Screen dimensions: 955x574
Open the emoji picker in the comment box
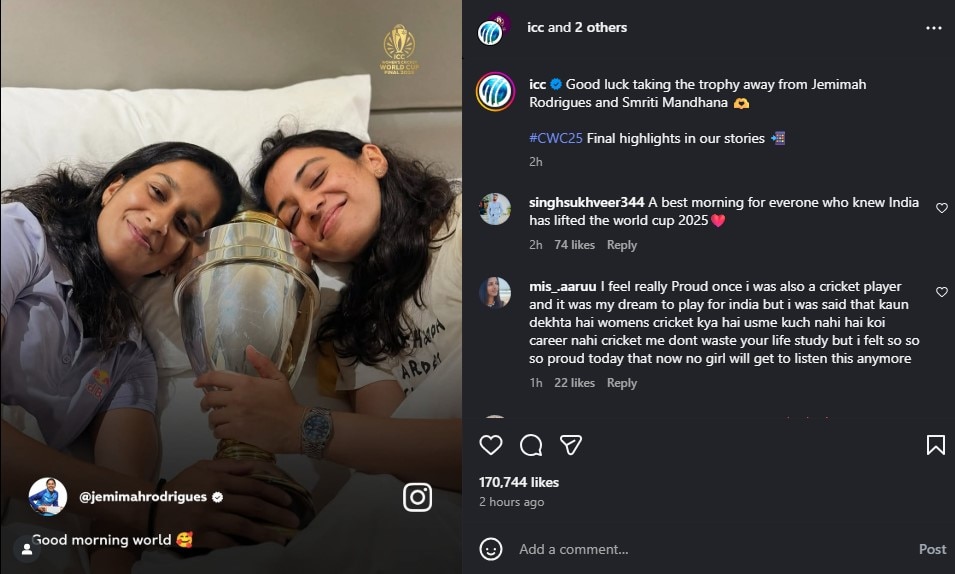[490, 549]
